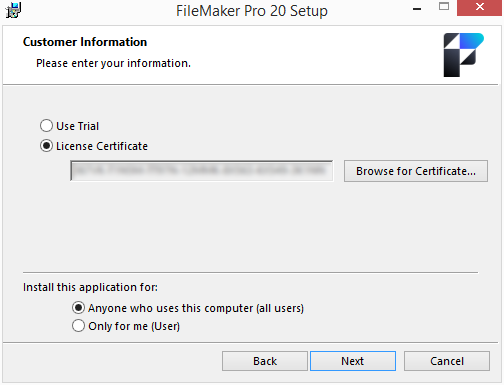504x385 pixels.
Task: Continue setup with the Next button
Action: tap(353, 361)
